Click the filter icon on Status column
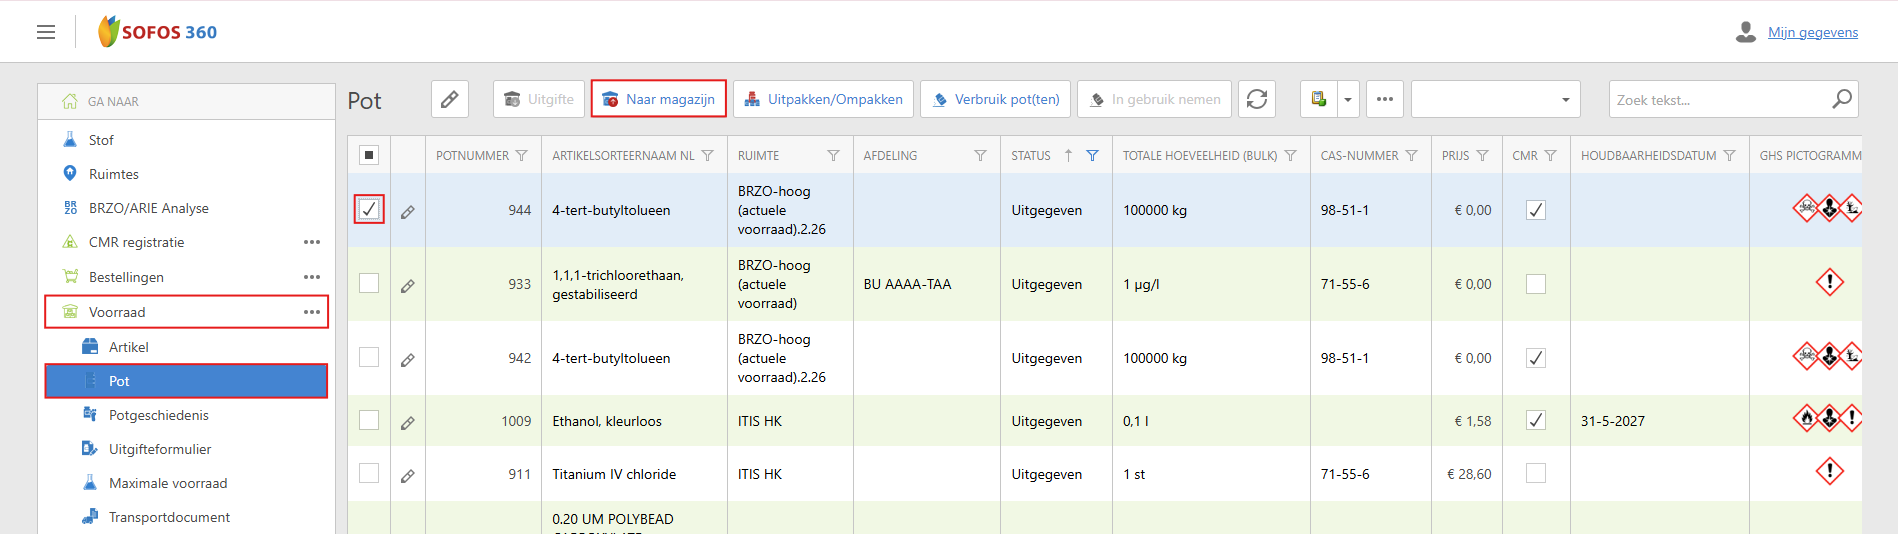This screenshot has height=534, width=1898. pyautogui.click(x=1092, y=156)
